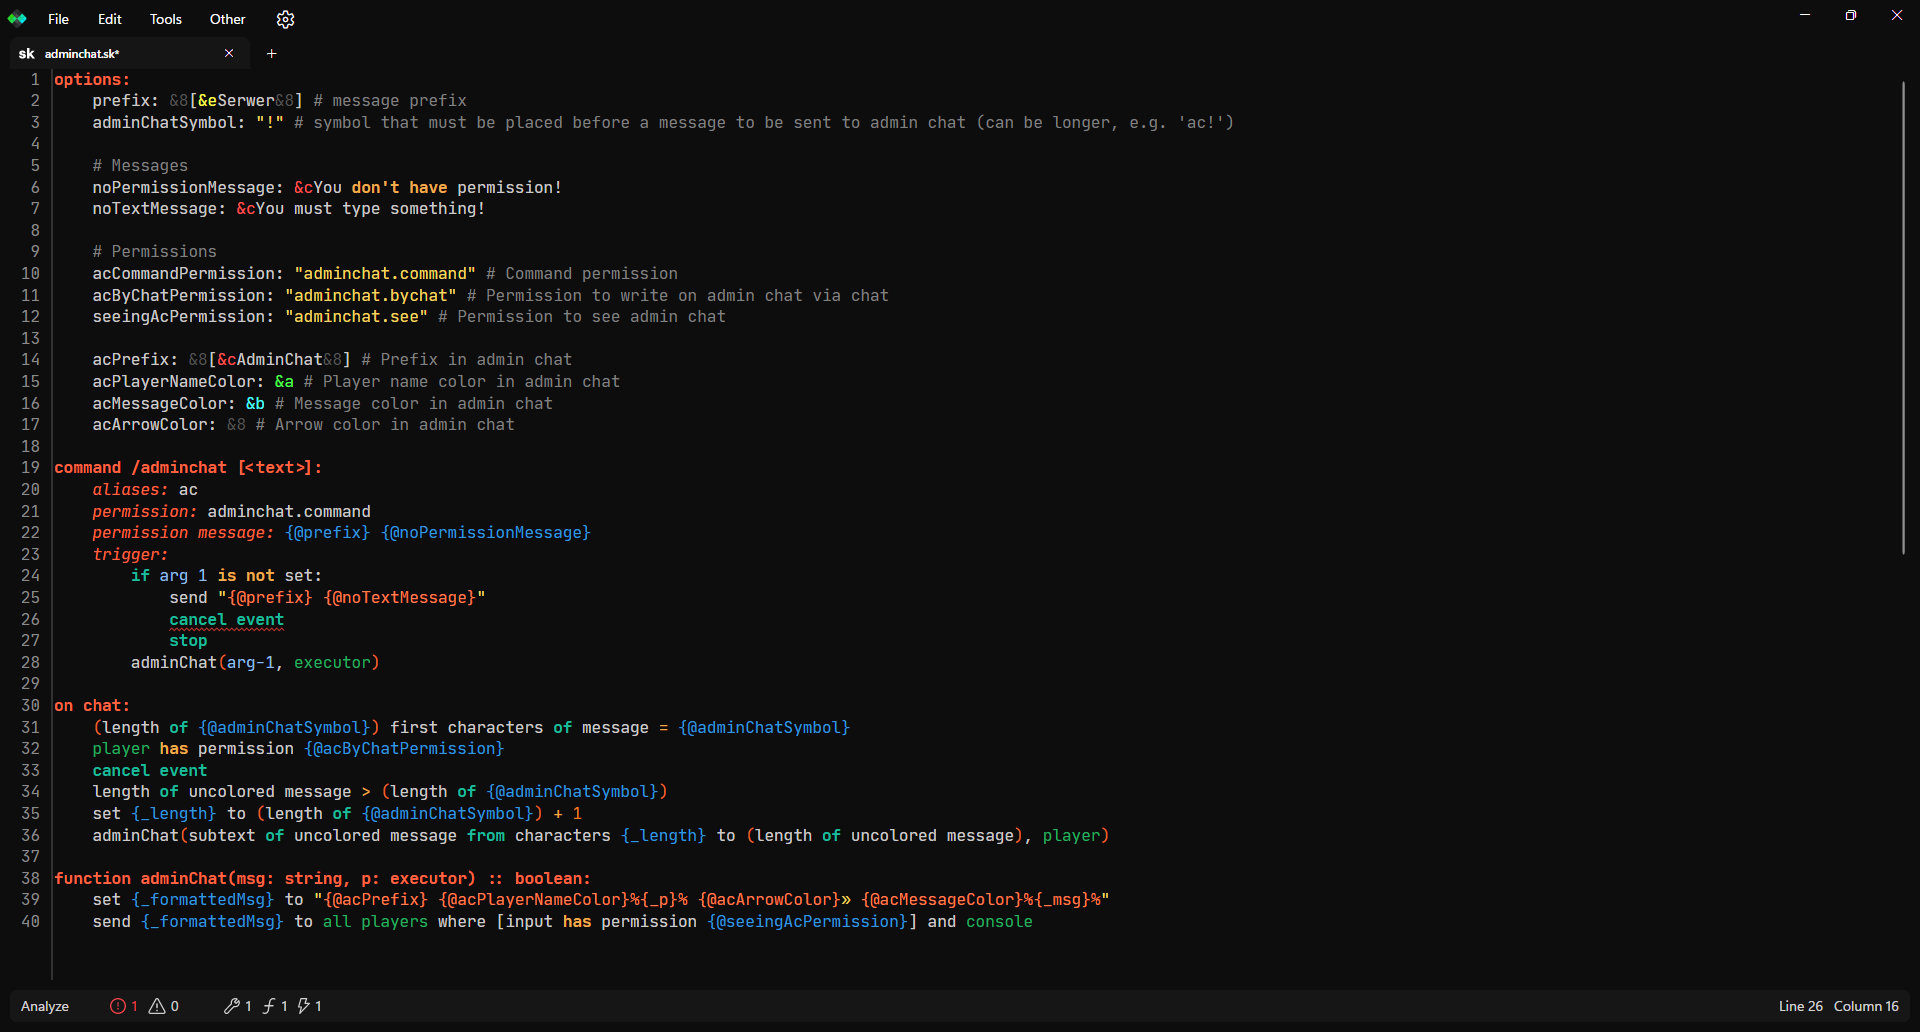Click the Column 16 indicator
1920x1032 pixels.
tap(1866, 1006)
